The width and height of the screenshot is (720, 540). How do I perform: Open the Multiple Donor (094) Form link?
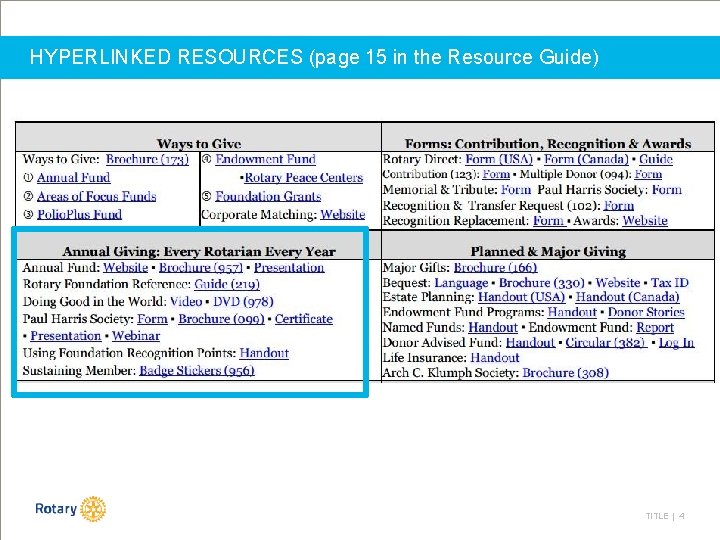[648, 174]
